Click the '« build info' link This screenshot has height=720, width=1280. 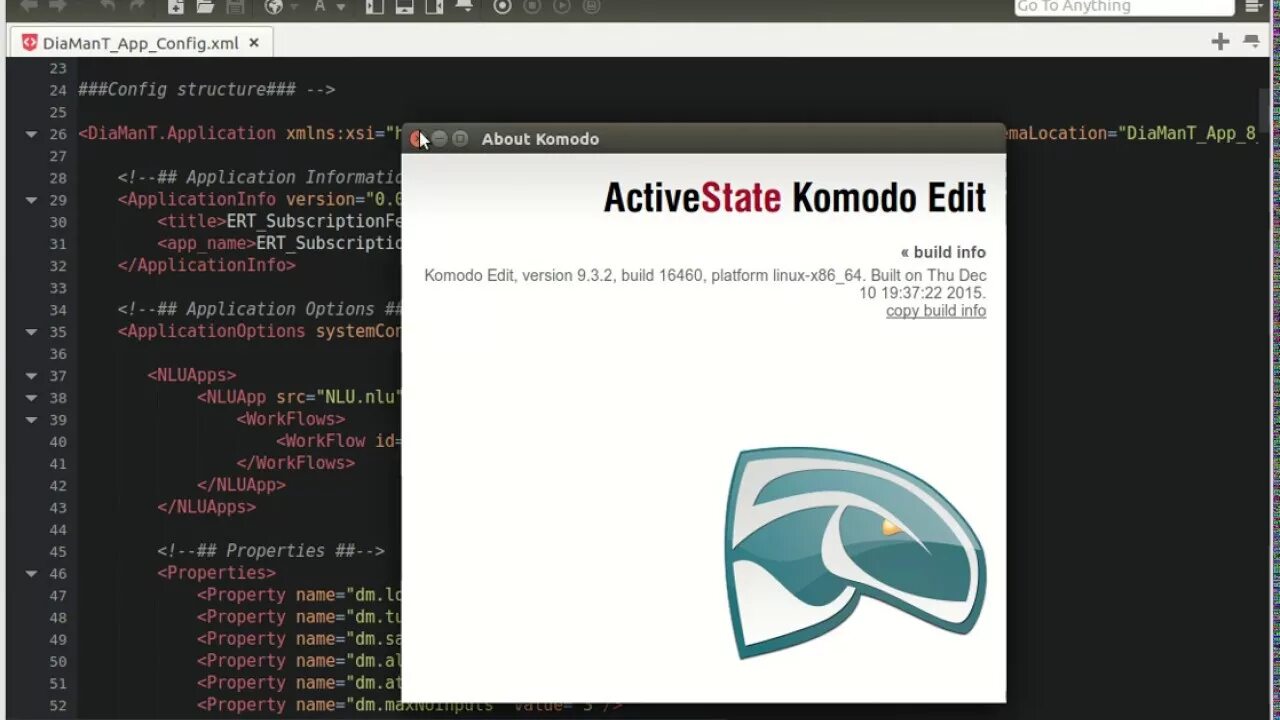click(x=943, y=252)
